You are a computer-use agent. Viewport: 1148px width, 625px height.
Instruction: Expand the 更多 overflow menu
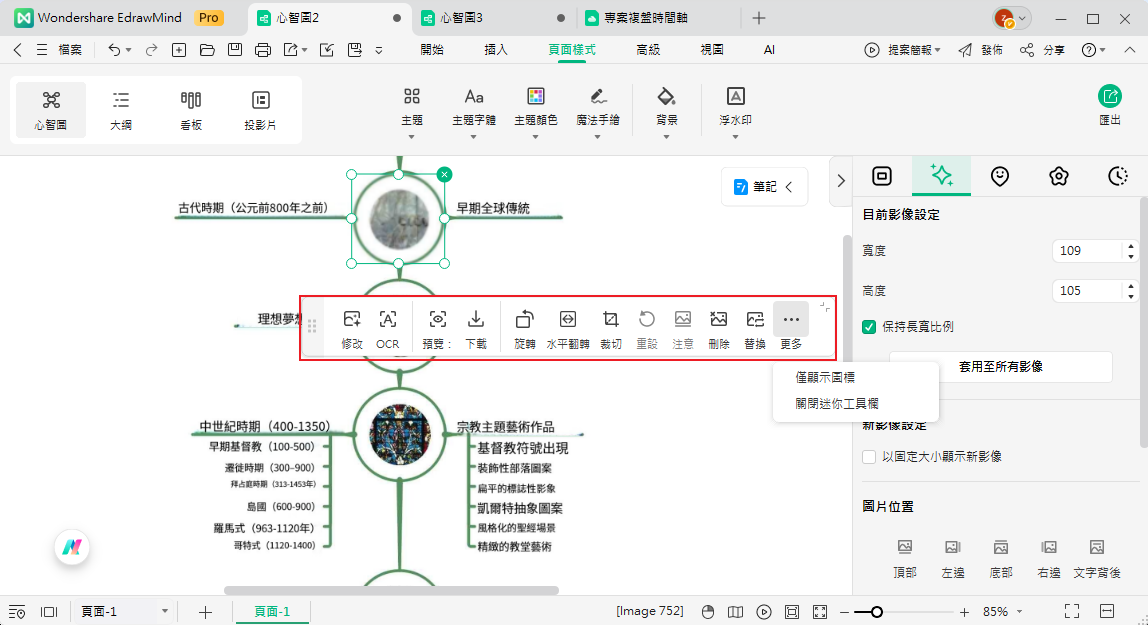point(791,328)
